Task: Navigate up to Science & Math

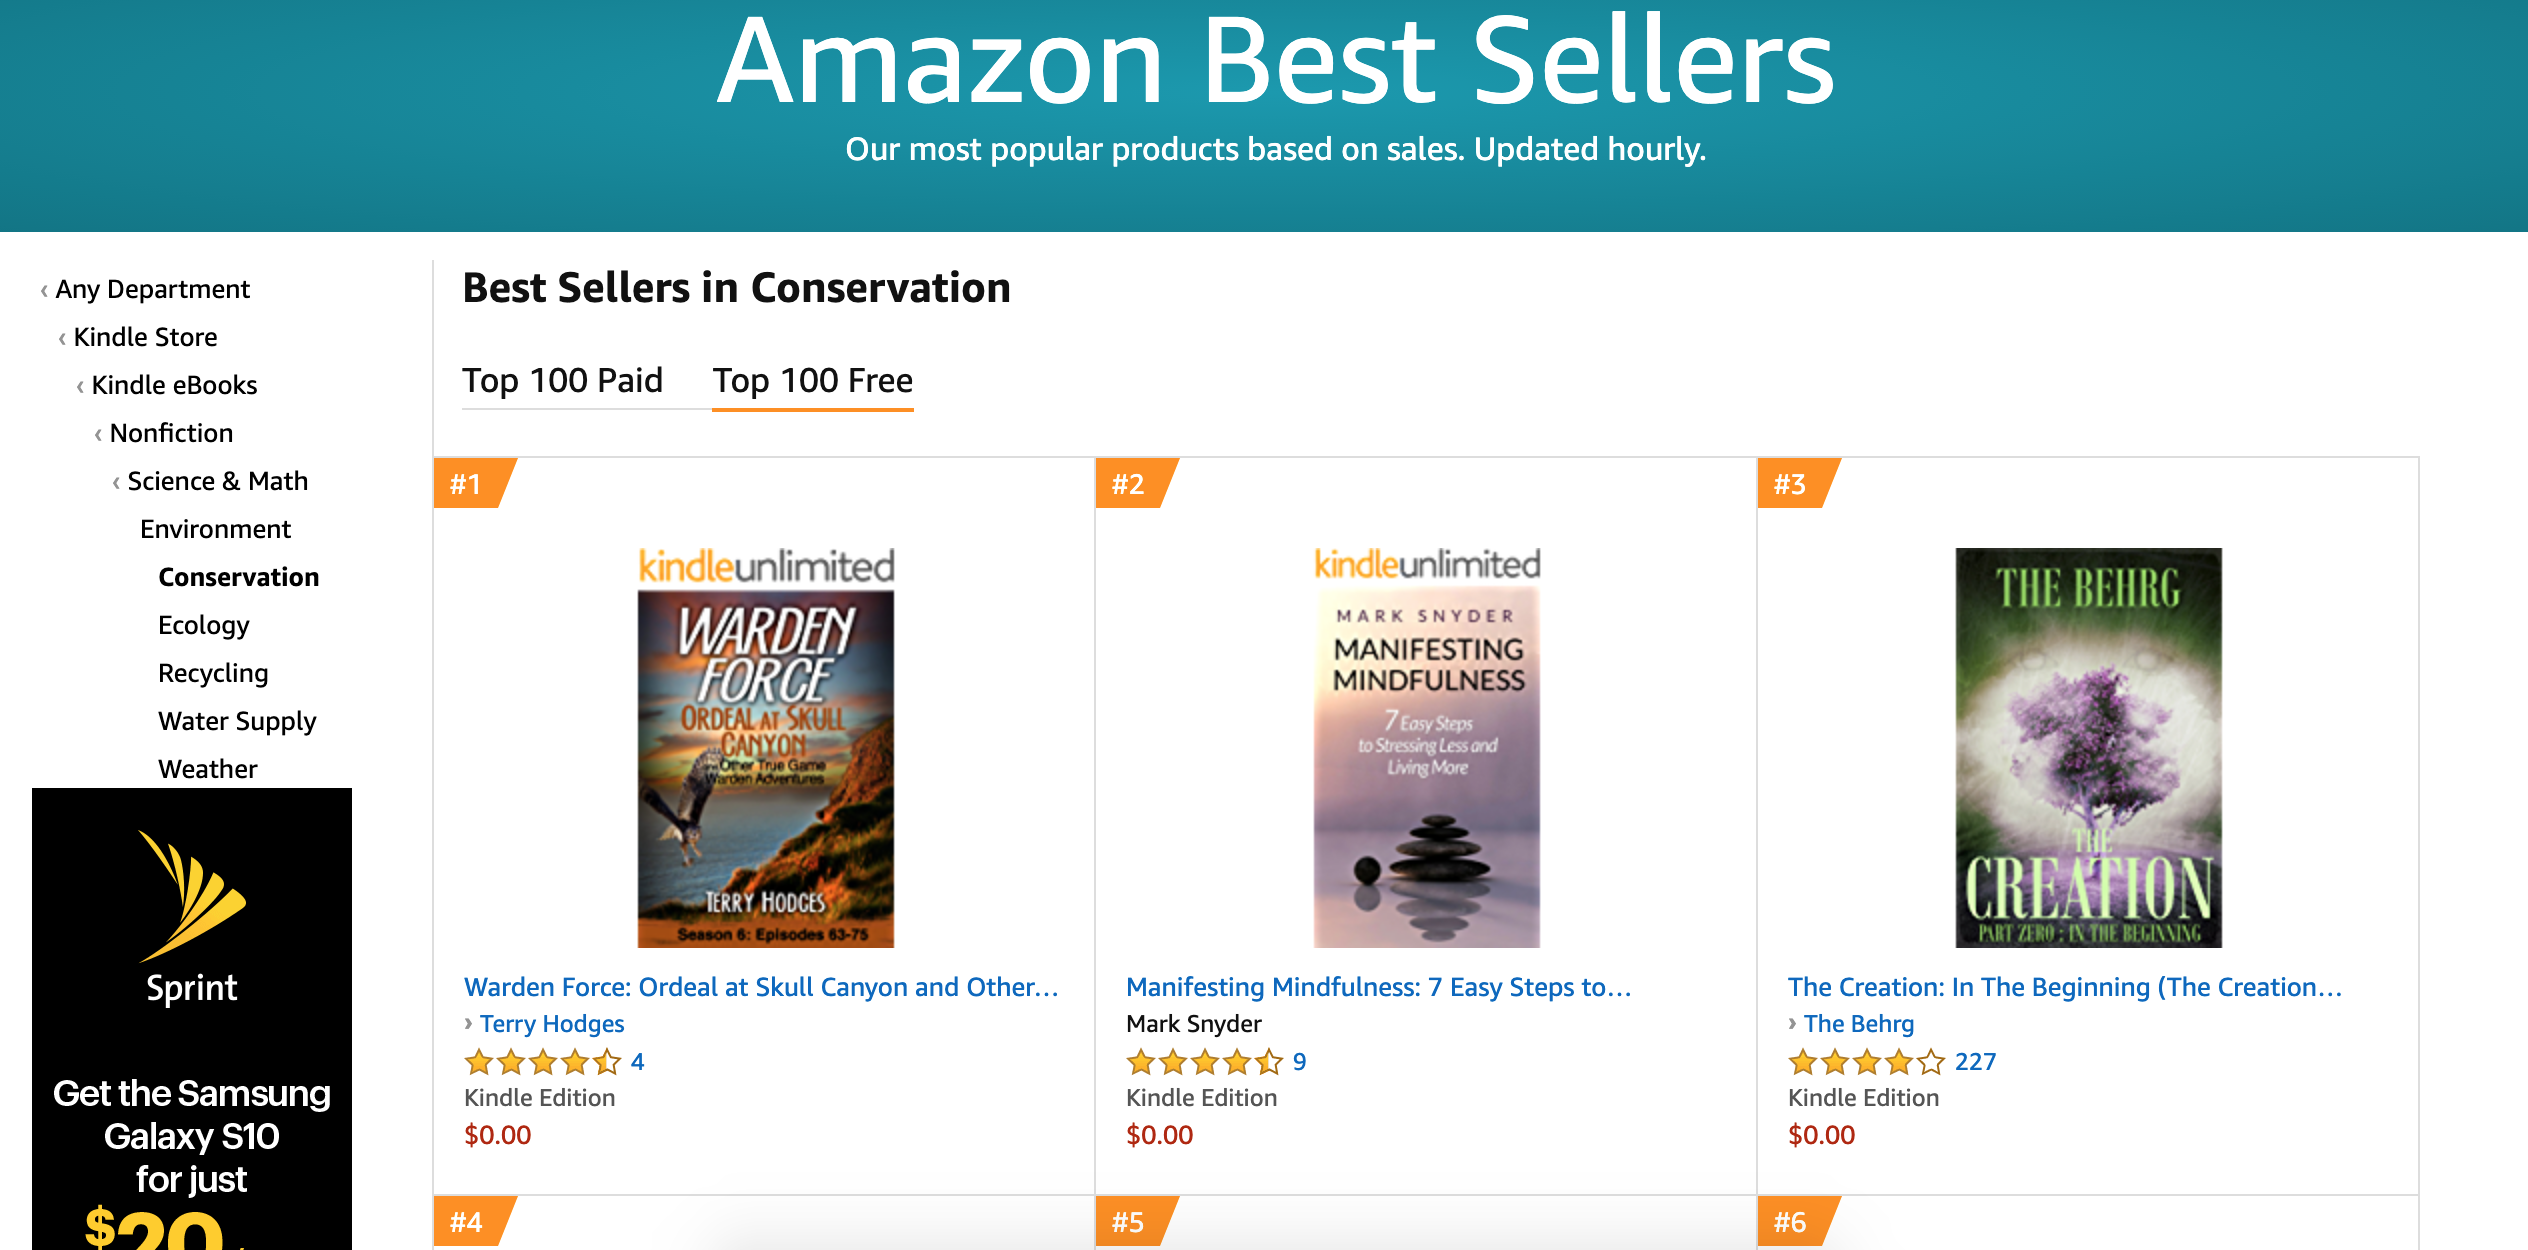Action: (217, 481)
